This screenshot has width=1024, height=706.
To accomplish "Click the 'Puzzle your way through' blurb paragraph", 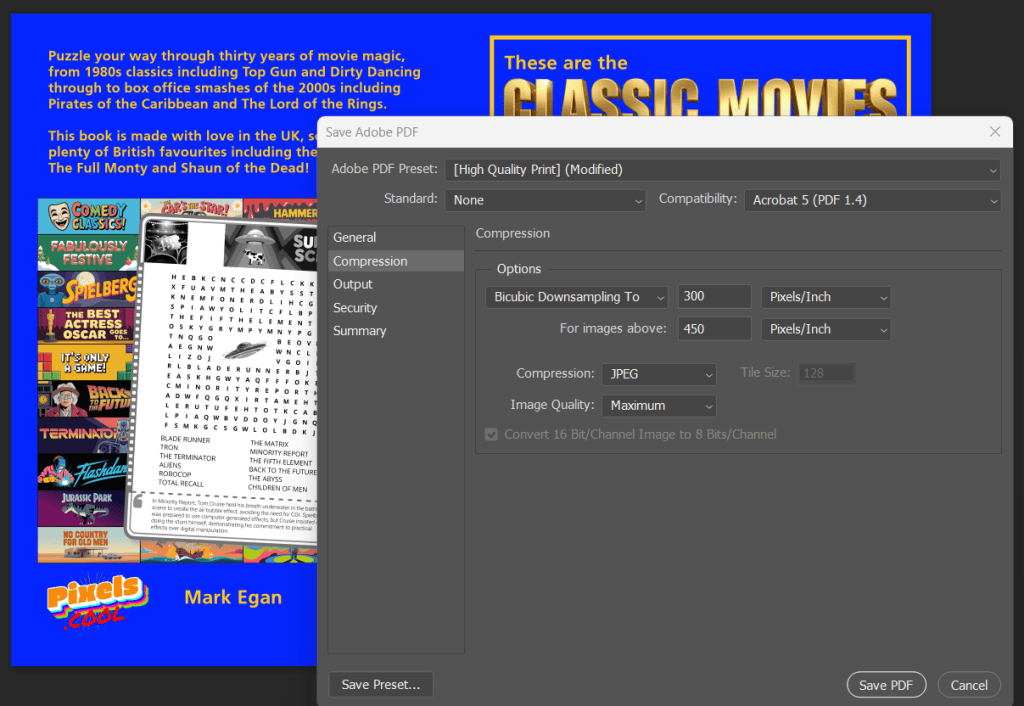I will [234, 80].
